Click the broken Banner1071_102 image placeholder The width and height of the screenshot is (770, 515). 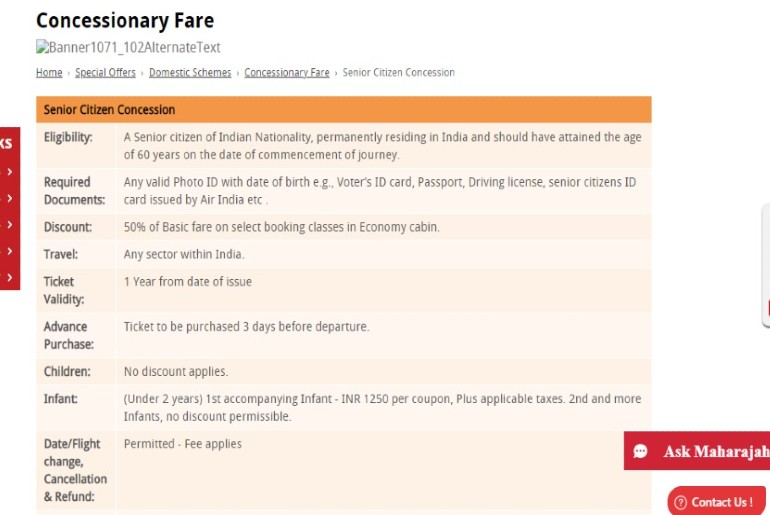(128, 47)
